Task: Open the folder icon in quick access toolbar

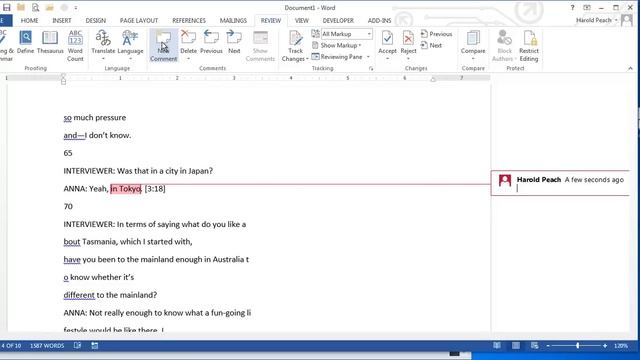Action: (x=21, y=7)
